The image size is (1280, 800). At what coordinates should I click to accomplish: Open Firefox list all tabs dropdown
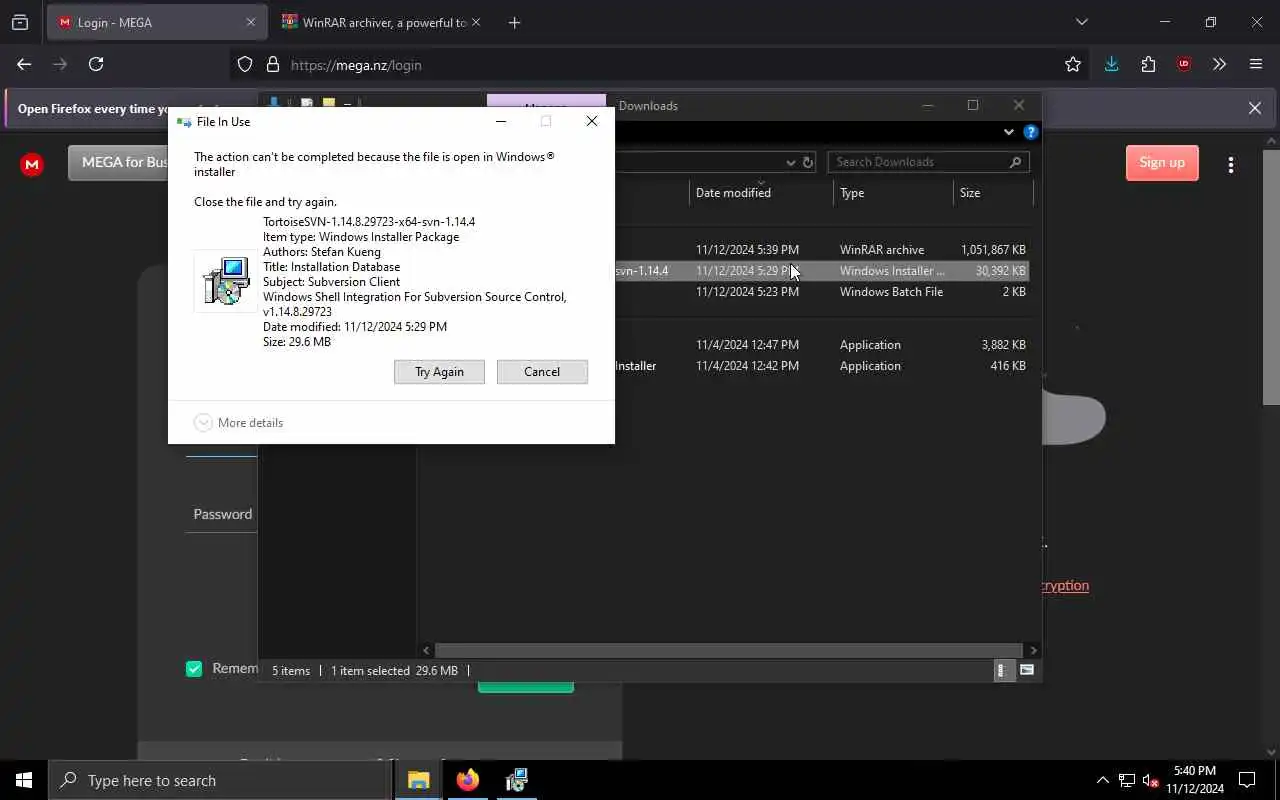point(1081,22)
